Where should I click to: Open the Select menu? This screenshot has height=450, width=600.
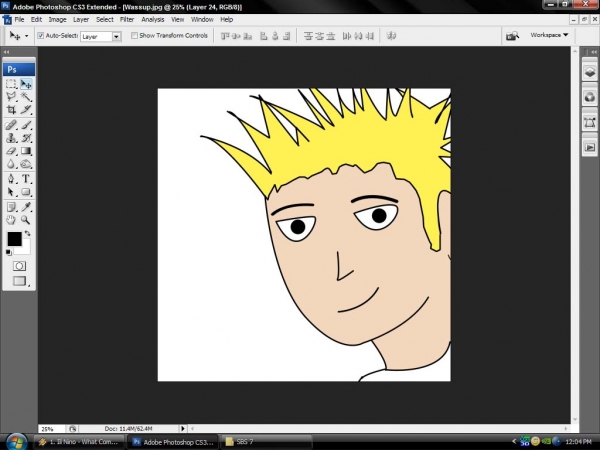[x=104, y=20]
